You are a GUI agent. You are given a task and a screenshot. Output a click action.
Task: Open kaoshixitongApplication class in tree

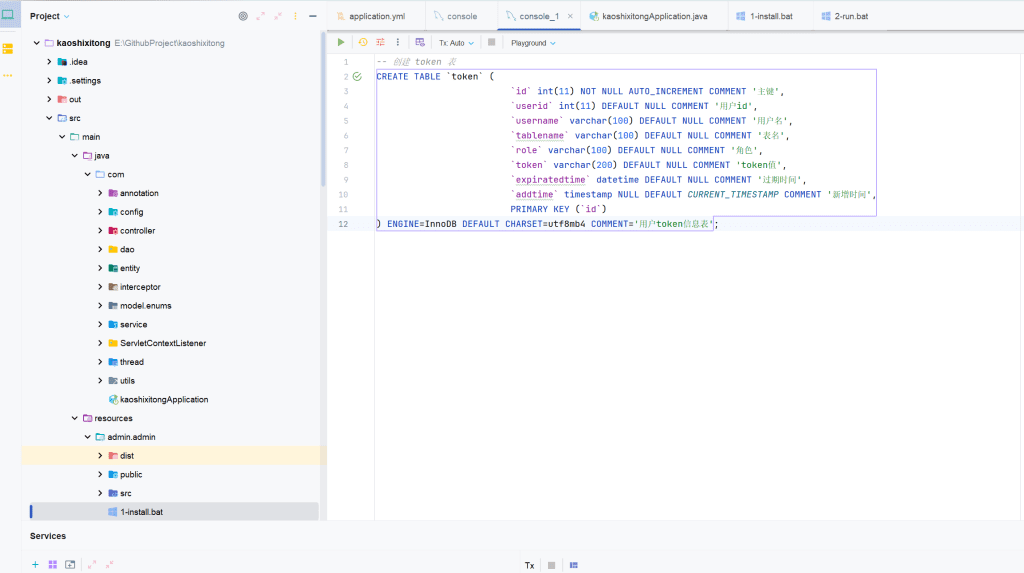[x=164, y=400]
